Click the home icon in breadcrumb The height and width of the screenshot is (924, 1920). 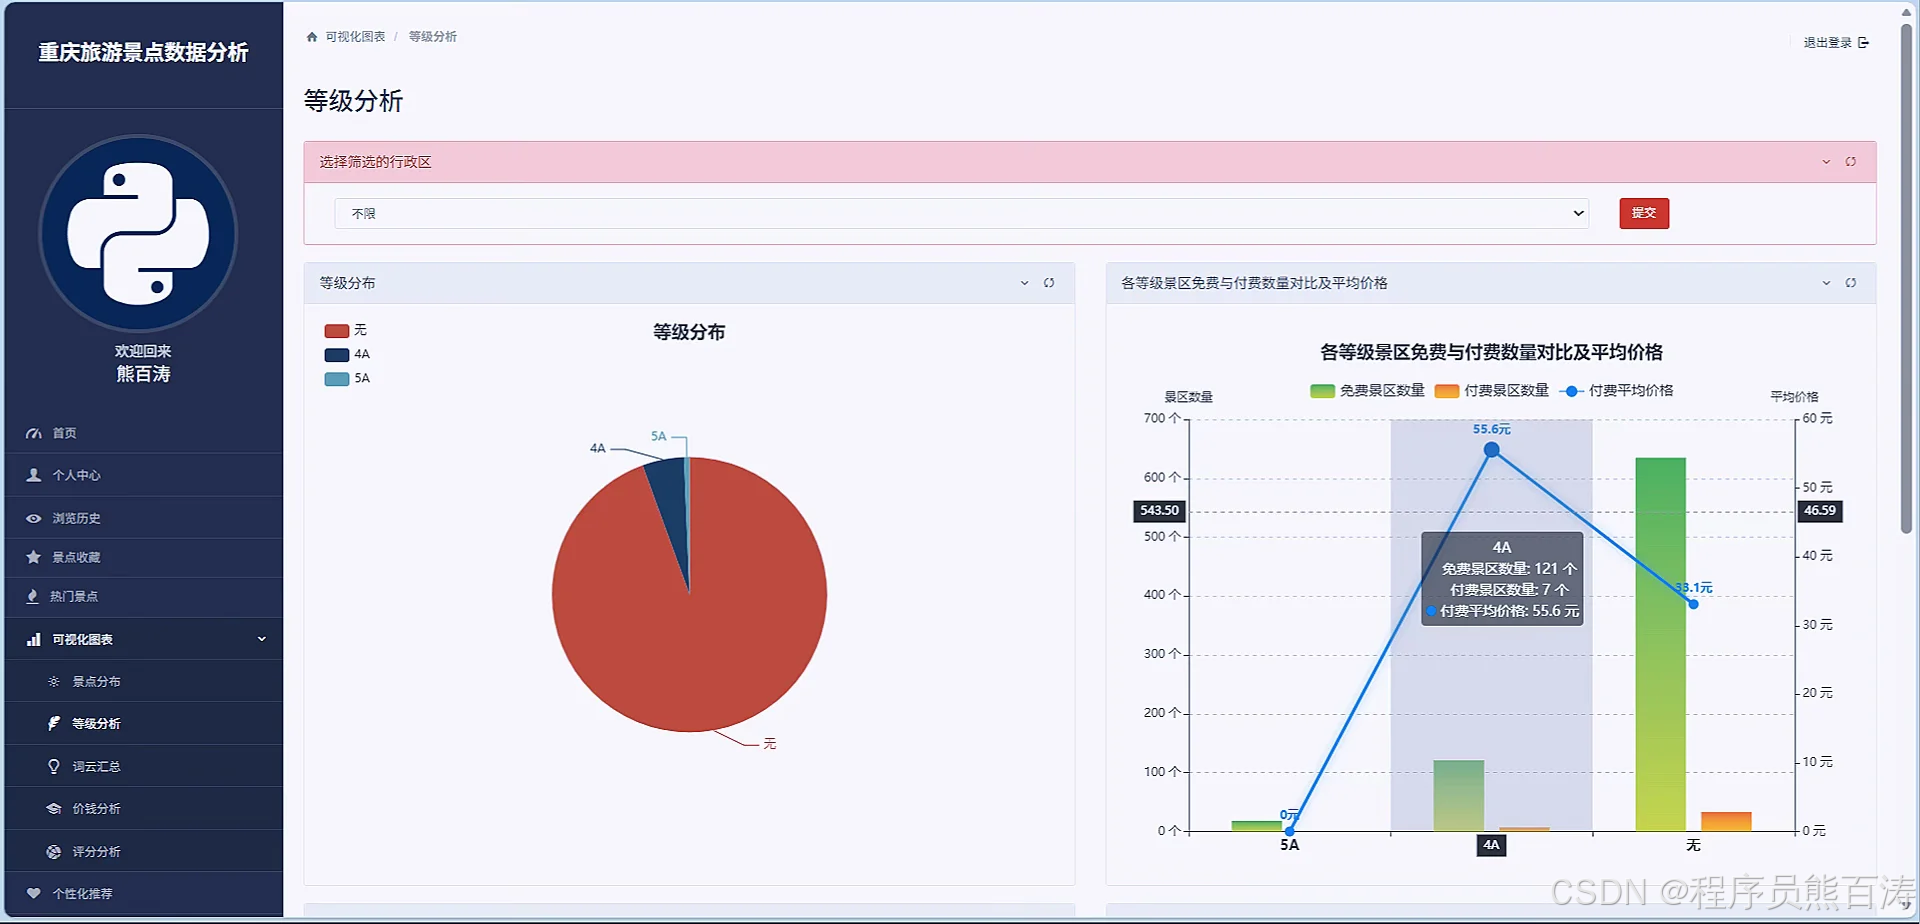click(x=312, y=37)
